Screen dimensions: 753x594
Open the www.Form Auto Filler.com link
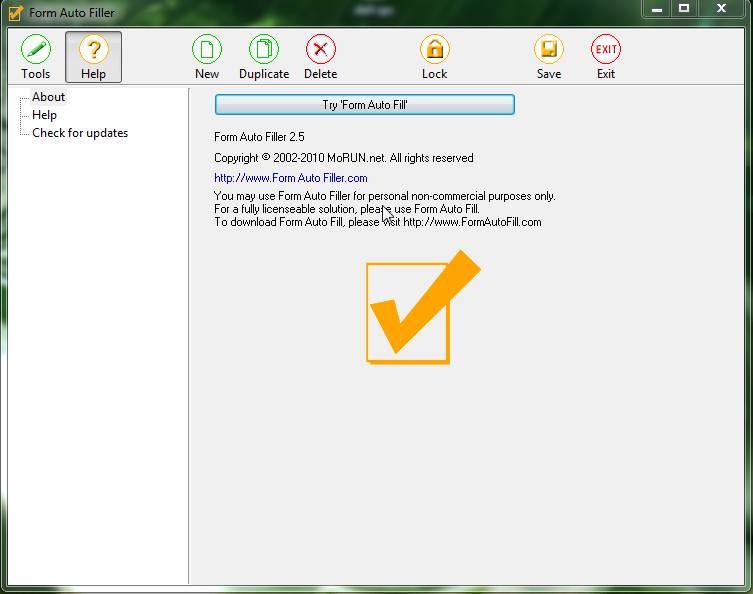click(291, 178)
